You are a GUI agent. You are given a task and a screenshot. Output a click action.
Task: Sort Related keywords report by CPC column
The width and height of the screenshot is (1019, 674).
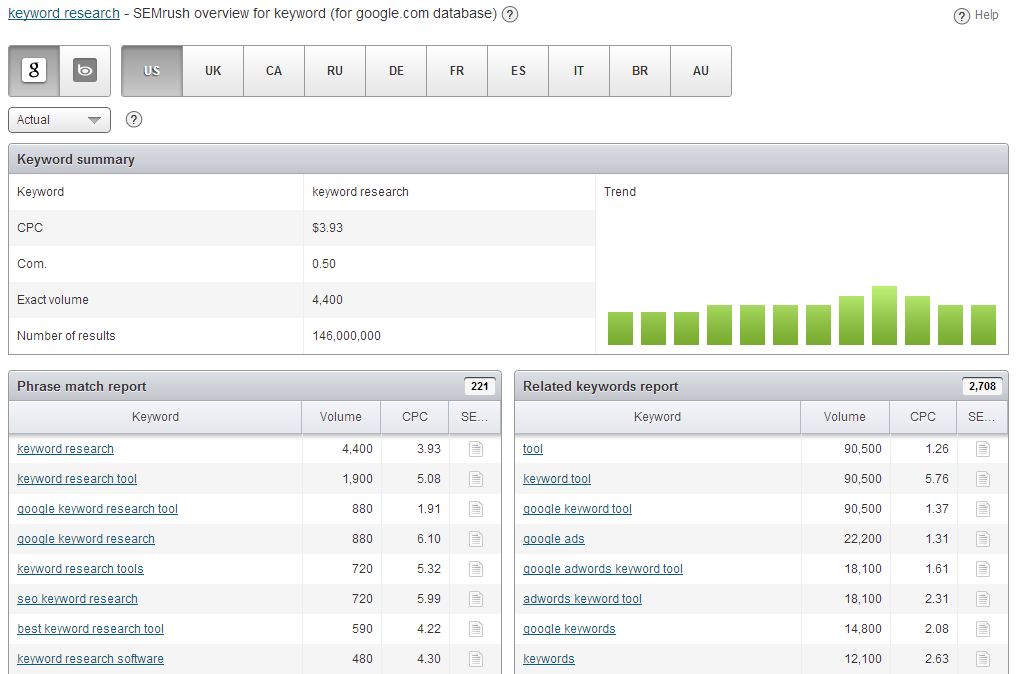point(923,417)
